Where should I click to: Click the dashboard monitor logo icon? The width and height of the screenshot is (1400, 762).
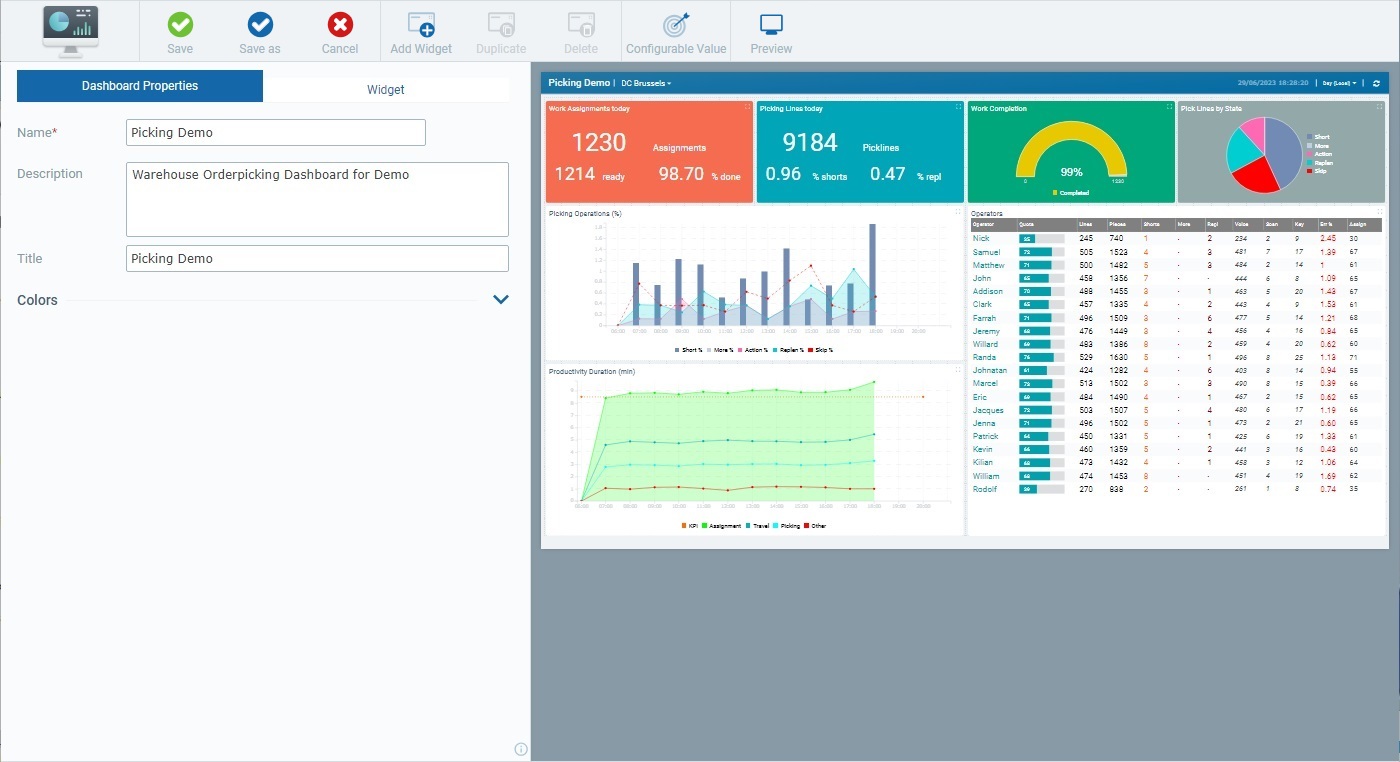[69, 30]
